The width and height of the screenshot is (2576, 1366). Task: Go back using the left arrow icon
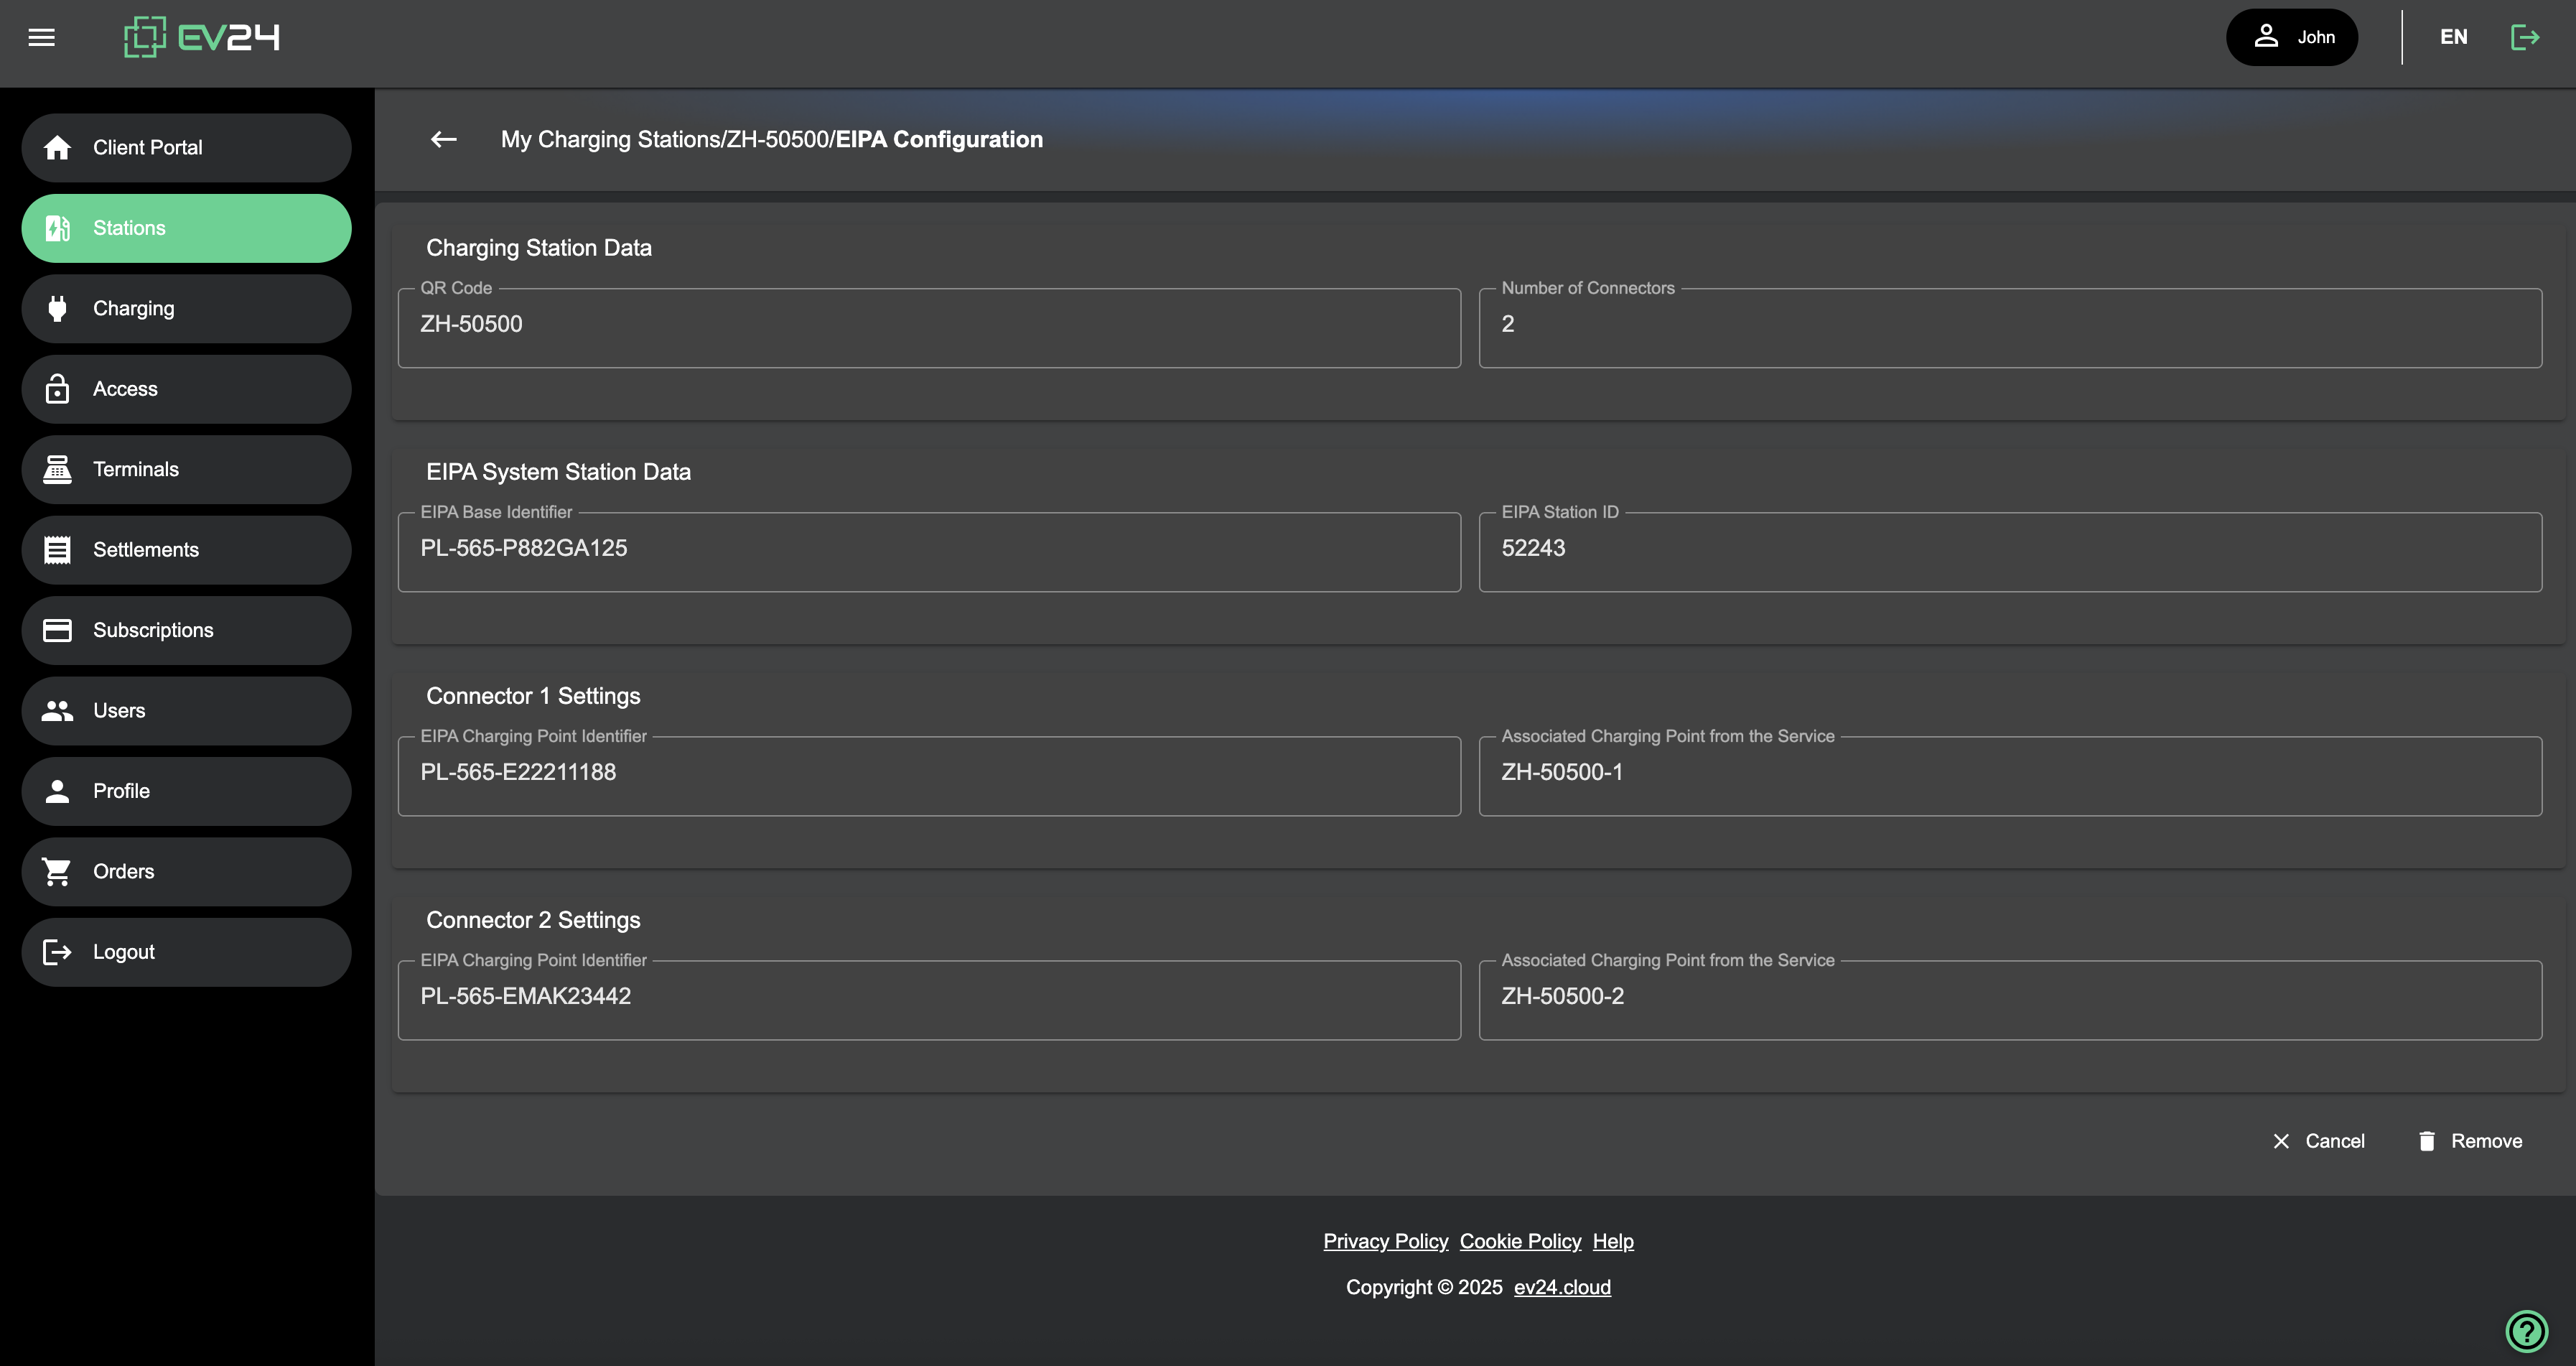point(443,139)
